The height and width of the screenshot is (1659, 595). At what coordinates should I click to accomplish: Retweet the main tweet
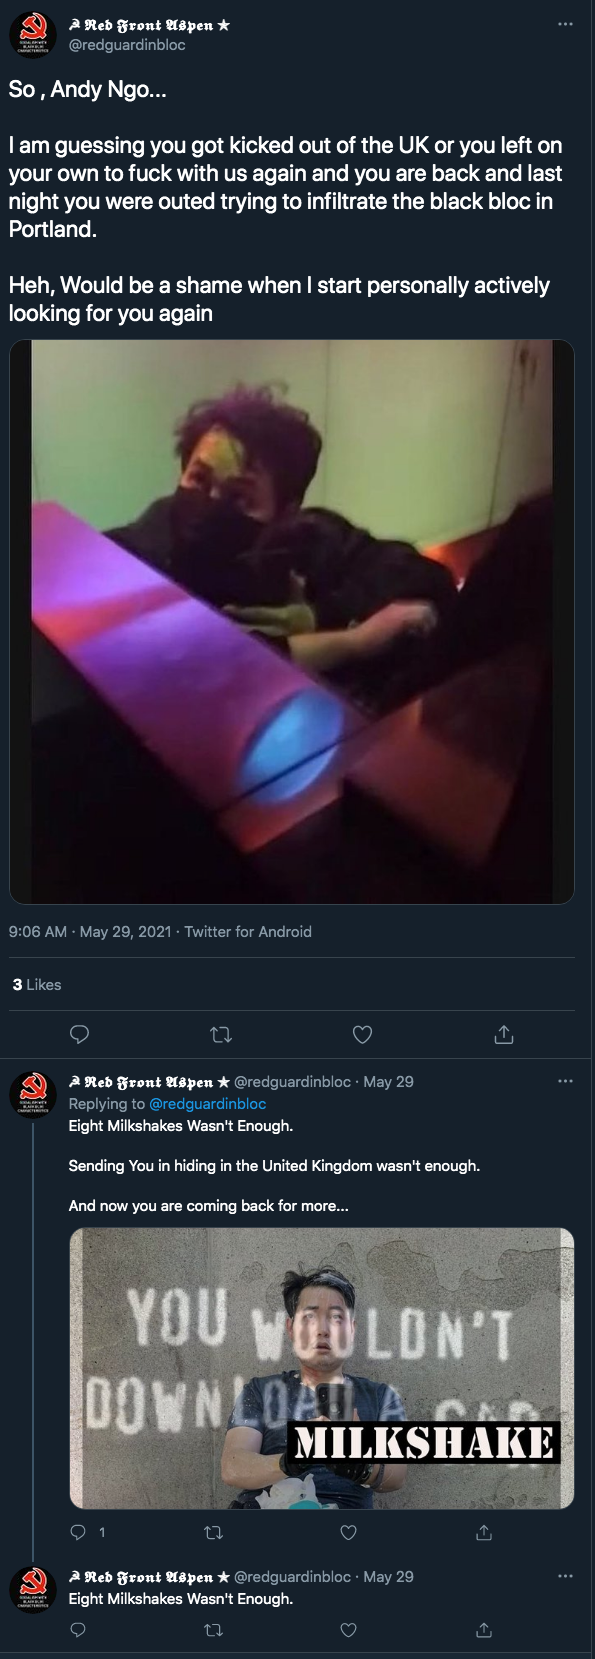coord(221,1034)
